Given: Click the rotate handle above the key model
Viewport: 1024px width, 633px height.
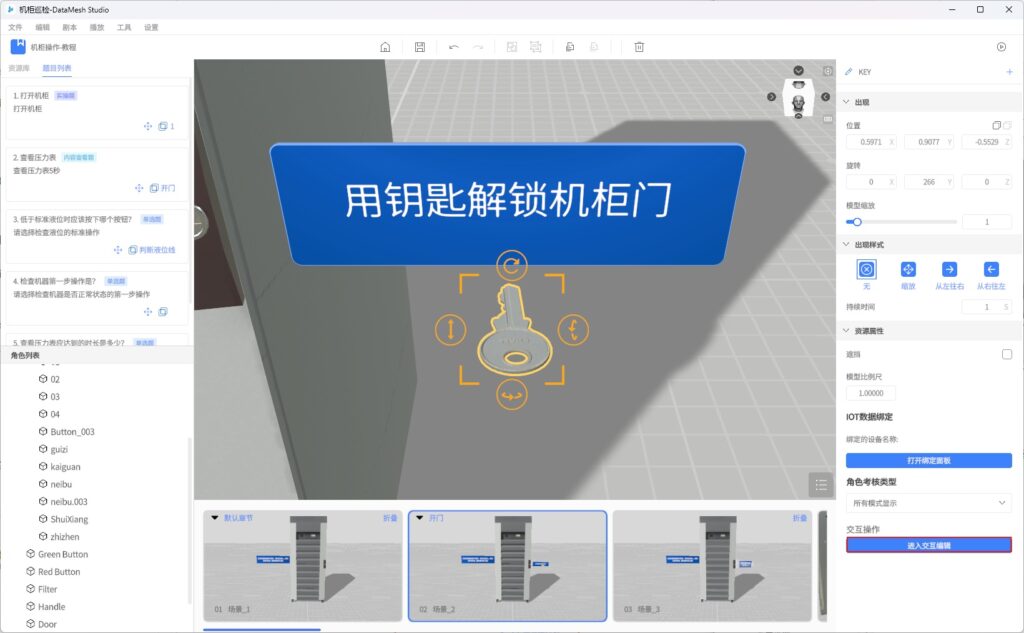Looking at the screenshot, I should point(511,265).
